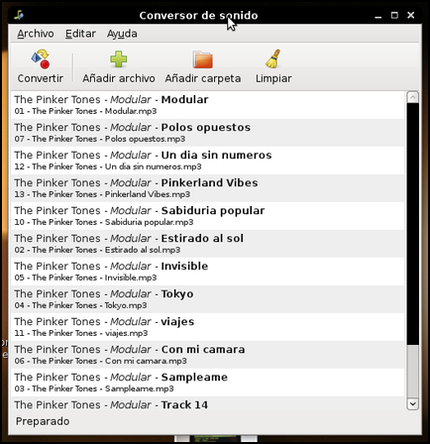This screenshot has width=430, height=444.
Task: Click the orange folder Añadir carpeta icon
Action: [203, 59]
